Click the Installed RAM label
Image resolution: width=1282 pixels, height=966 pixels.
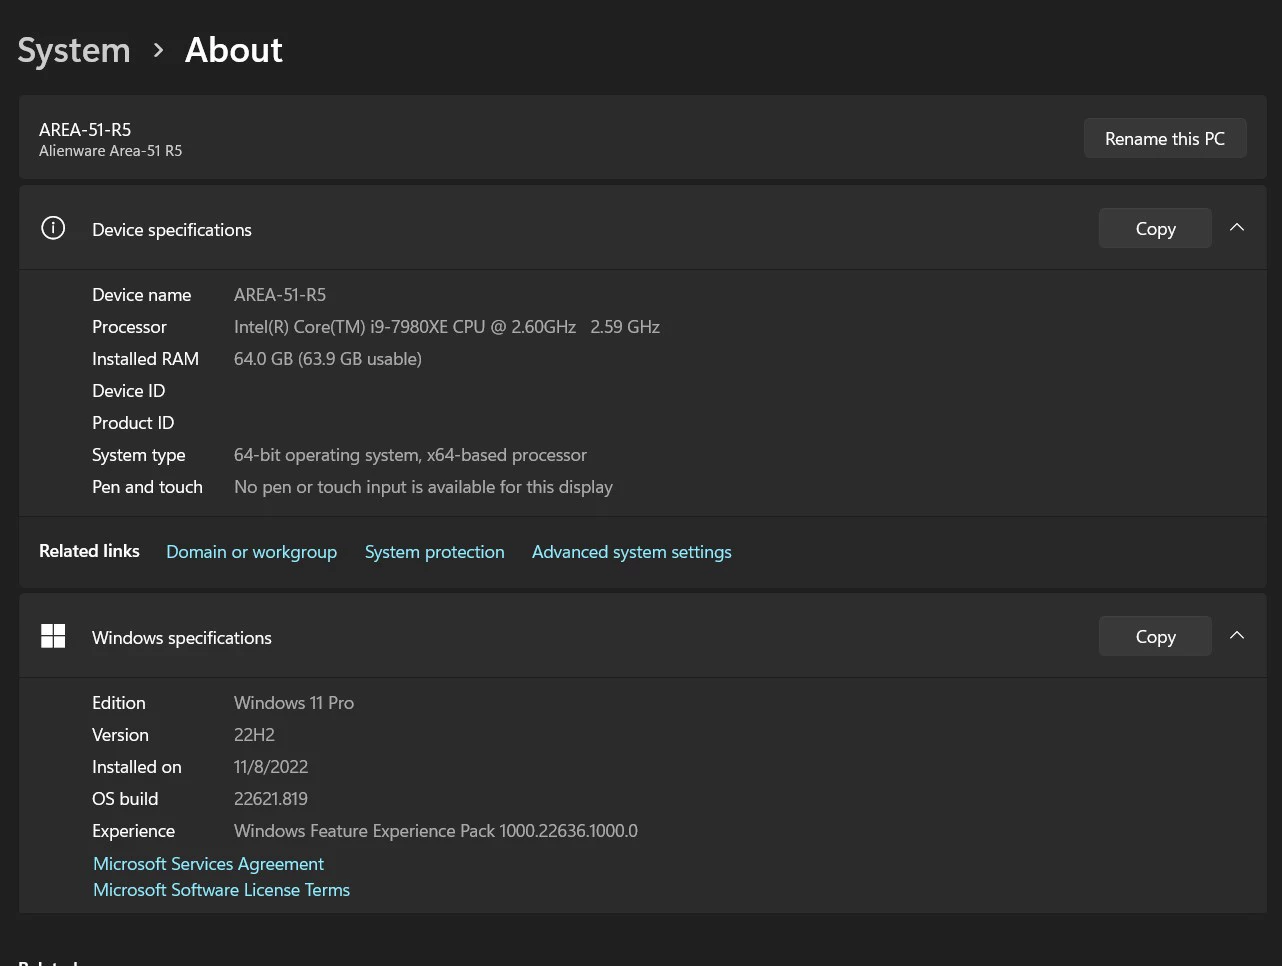pyautogui.click(x=145, y=359)
